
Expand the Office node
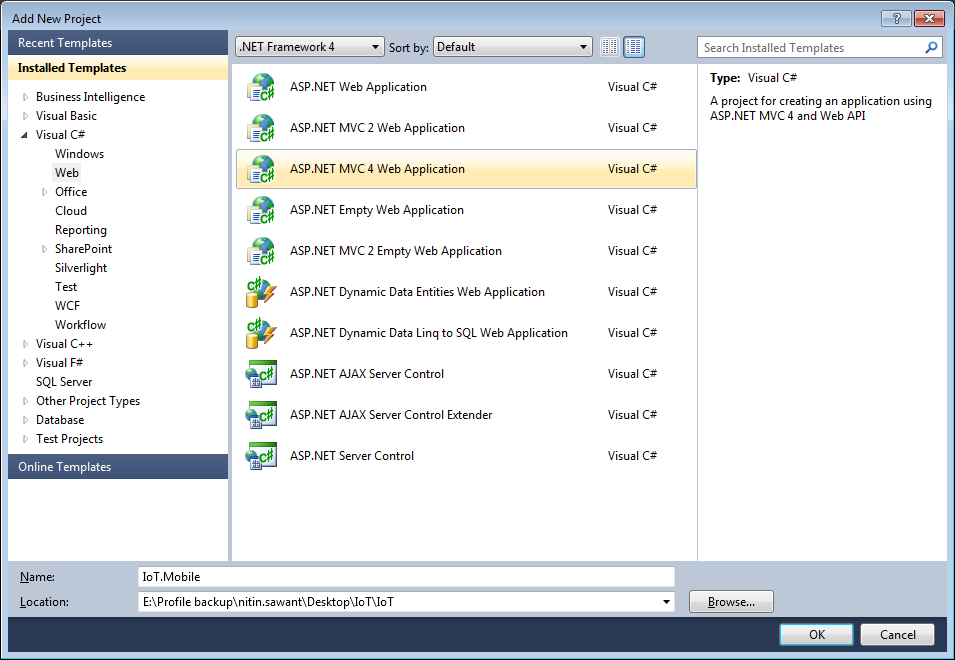[44, 192]
